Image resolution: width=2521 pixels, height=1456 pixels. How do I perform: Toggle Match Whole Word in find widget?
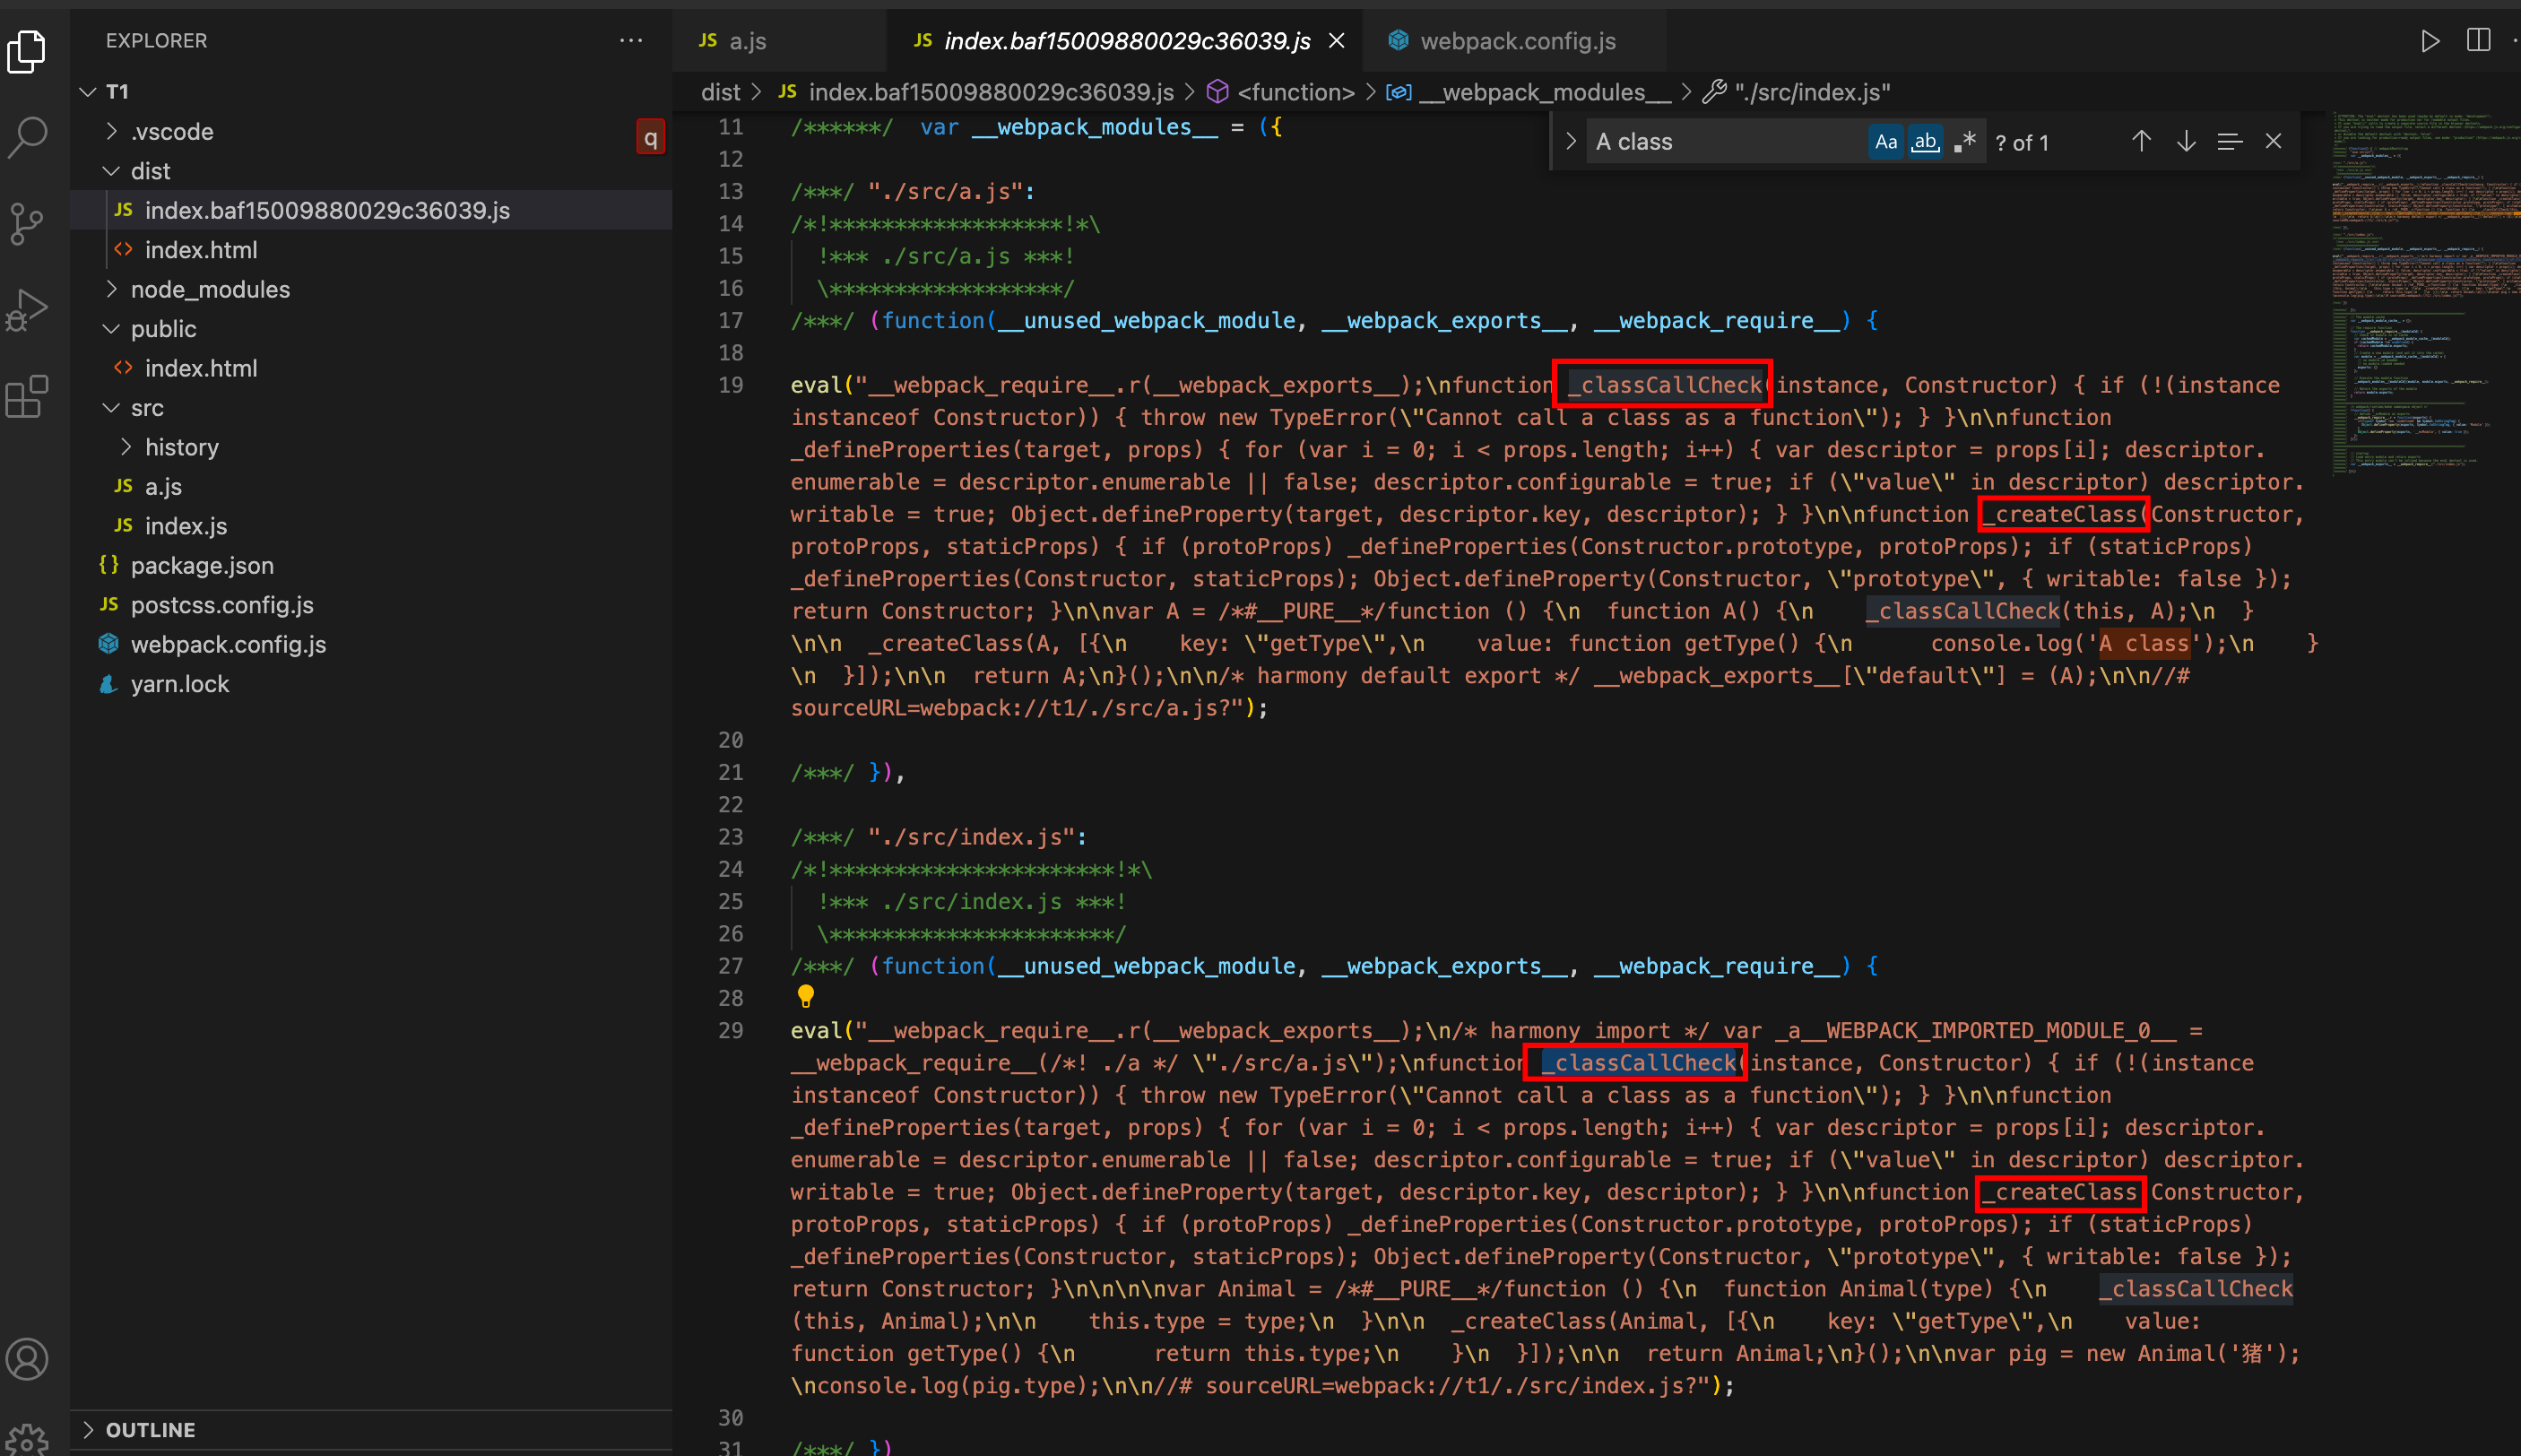pos(1925,141)
